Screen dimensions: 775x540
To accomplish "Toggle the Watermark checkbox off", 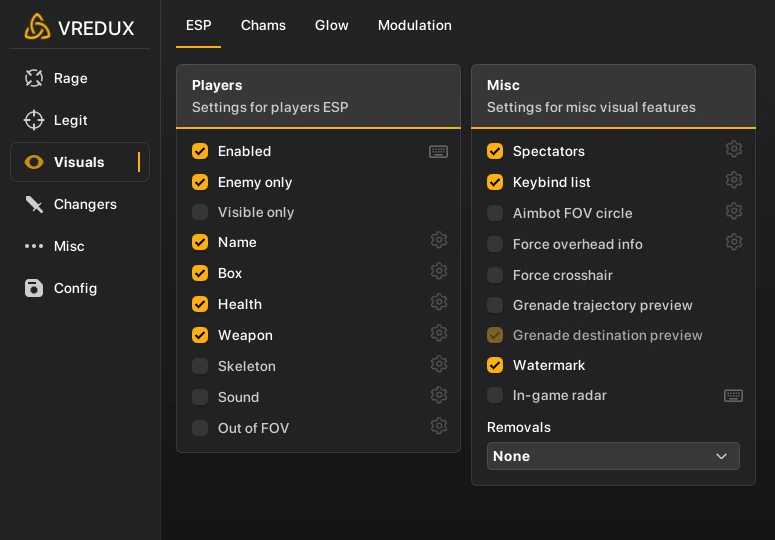I will tap(495, 365).
